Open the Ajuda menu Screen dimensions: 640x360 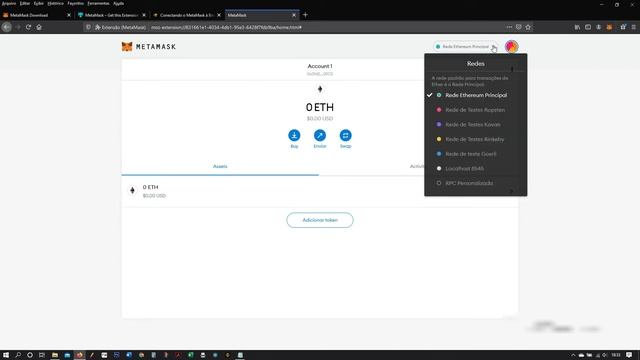(x=119, y=3)
